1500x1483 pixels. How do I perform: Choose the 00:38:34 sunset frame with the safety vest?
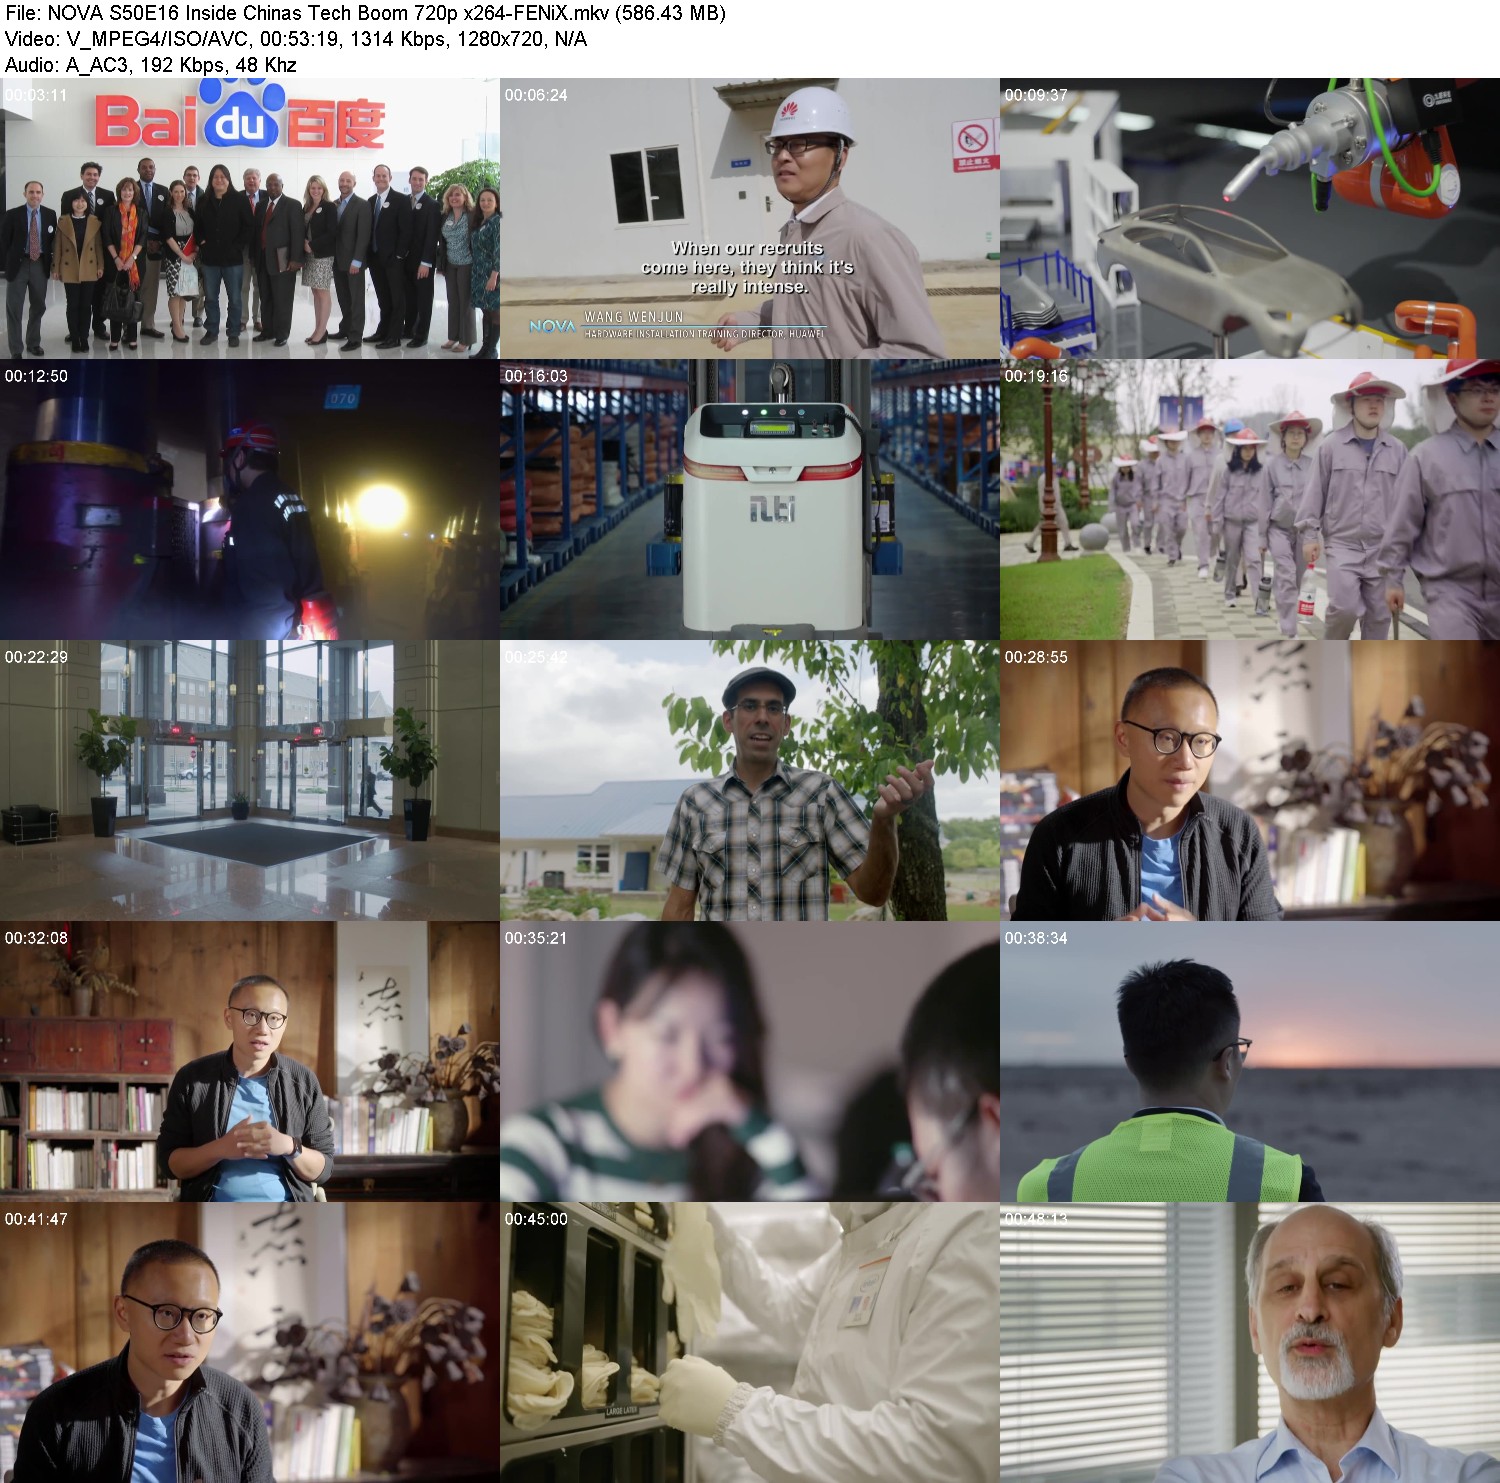(1250, 1062)
